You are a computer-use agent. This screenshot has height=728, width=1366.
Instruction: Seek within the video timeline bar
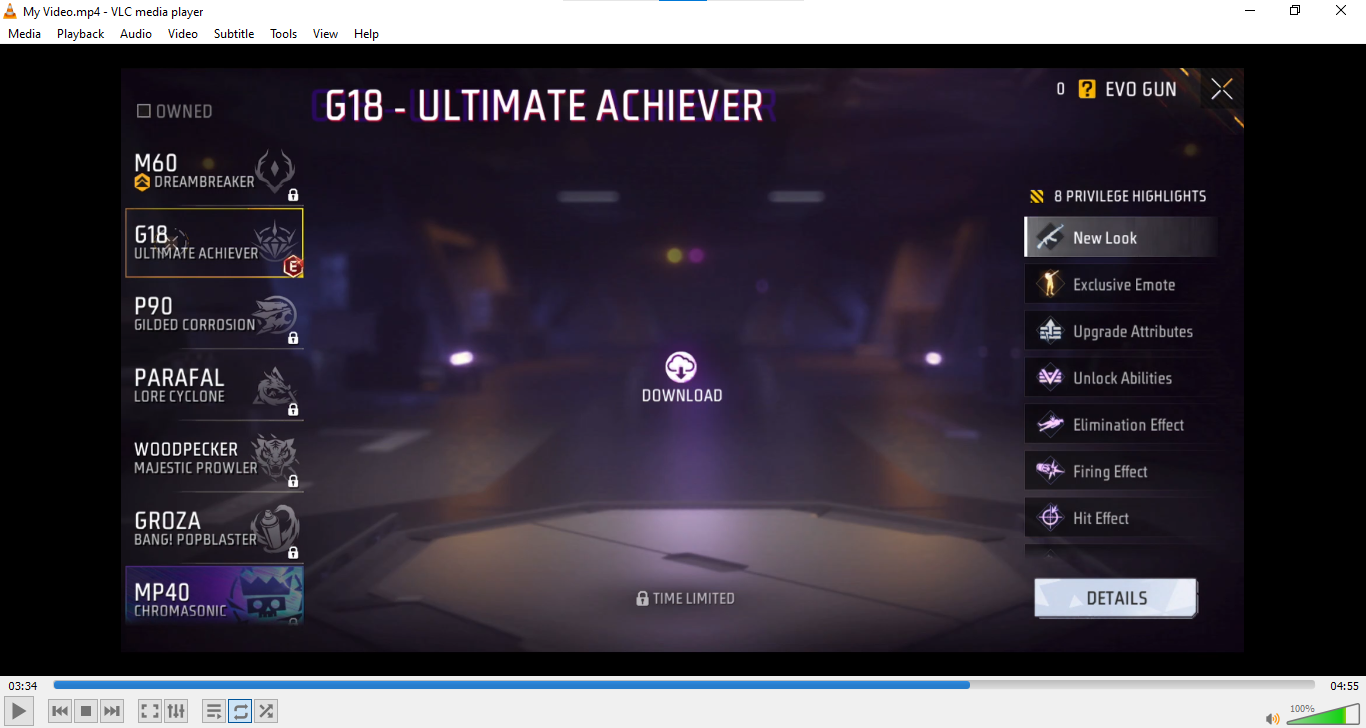[683, 685]
